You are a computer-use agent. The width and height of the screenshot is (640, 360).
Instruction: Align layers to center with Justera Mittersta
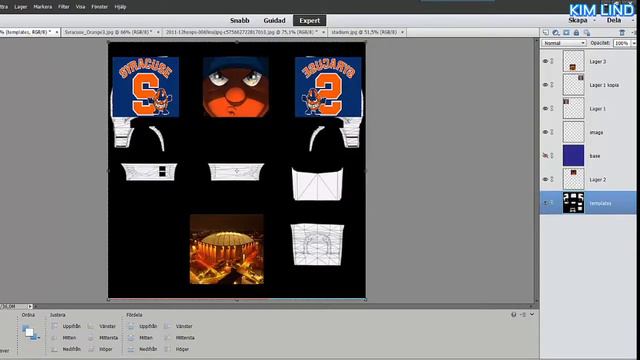103,338
